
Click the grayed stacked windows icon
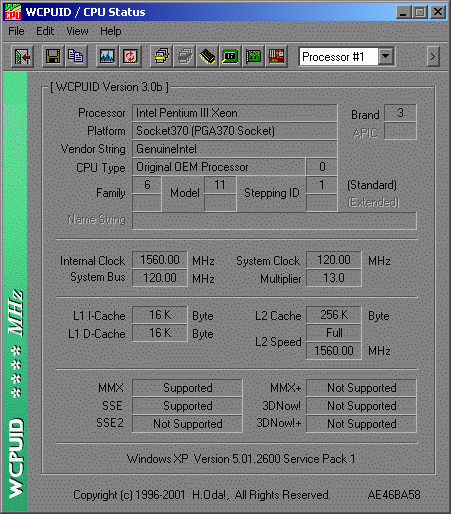(184, 56)
